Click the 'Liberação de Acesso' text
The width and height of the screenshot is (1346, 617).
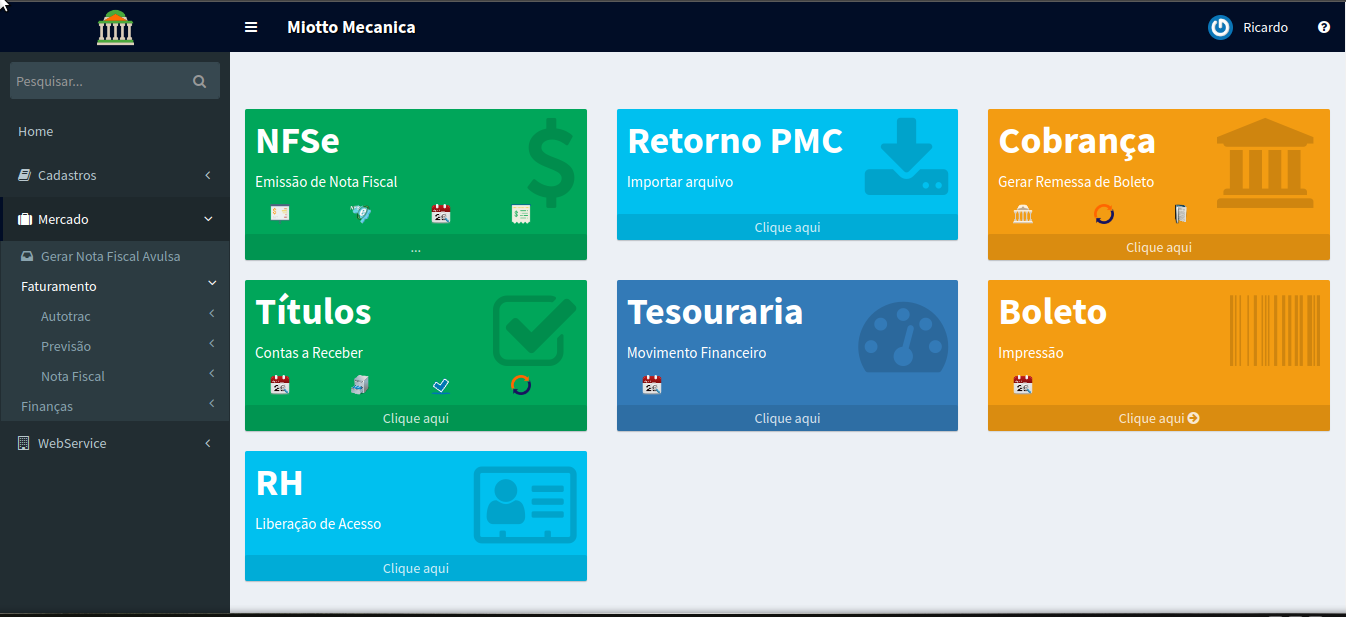coord(318,524)
